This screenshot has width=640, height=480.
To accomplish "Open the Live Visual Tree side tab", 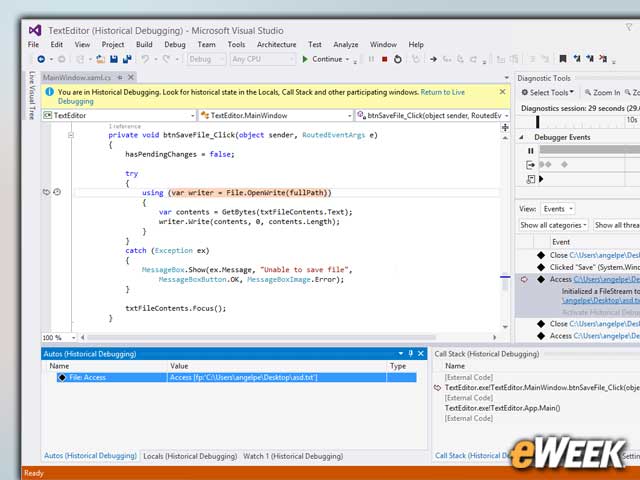I will [x=32, y=95].
